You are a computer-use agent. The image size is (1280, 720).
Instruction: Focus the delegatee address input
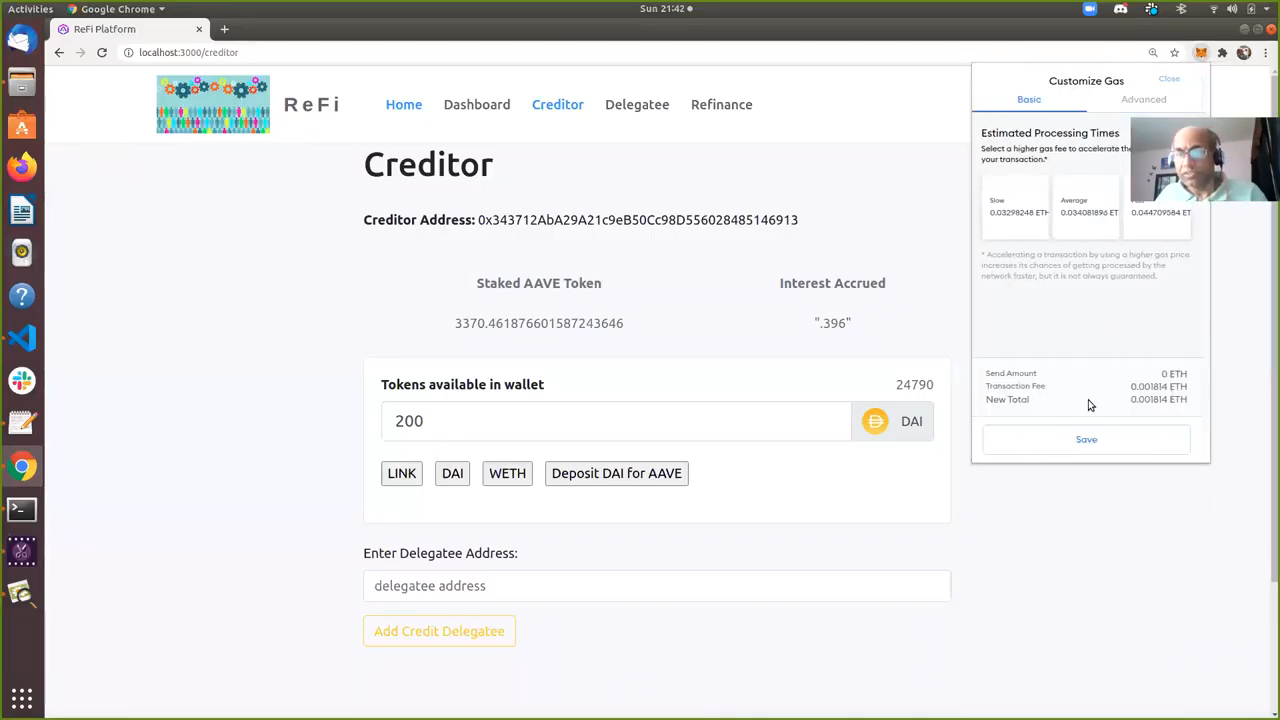coord(657,586)
